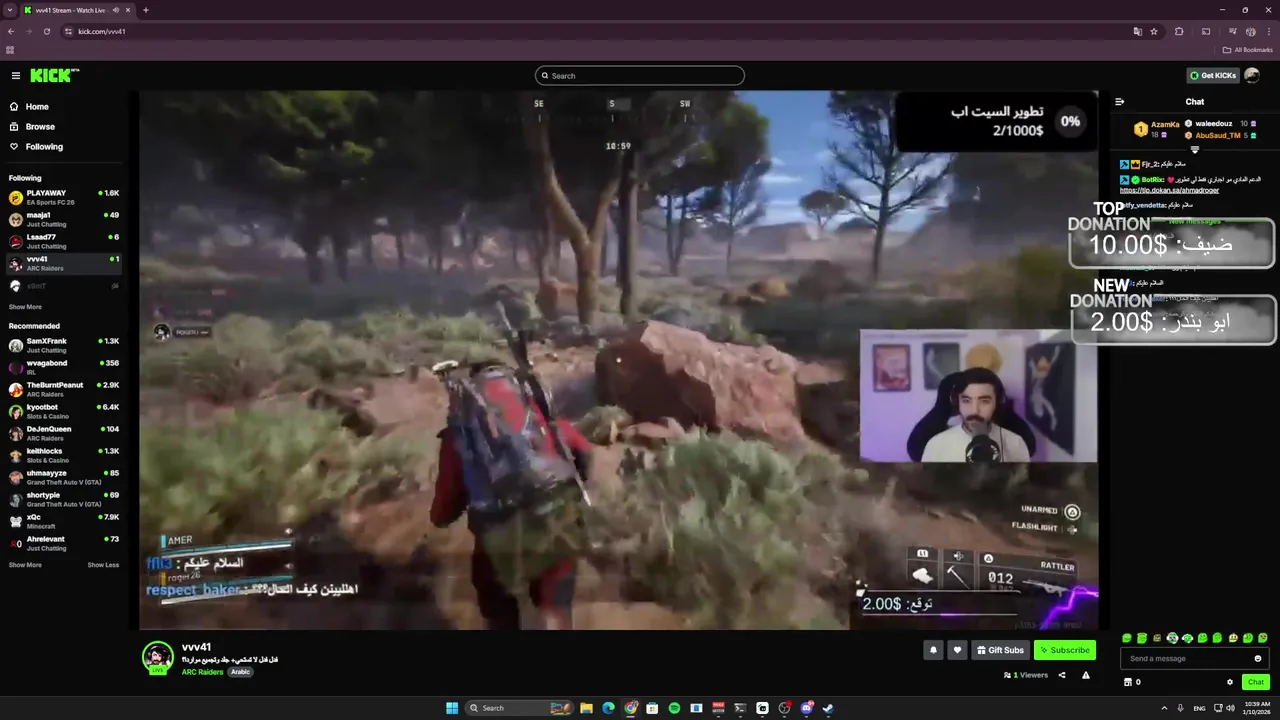Click the Viewers count

point(1026,675)
